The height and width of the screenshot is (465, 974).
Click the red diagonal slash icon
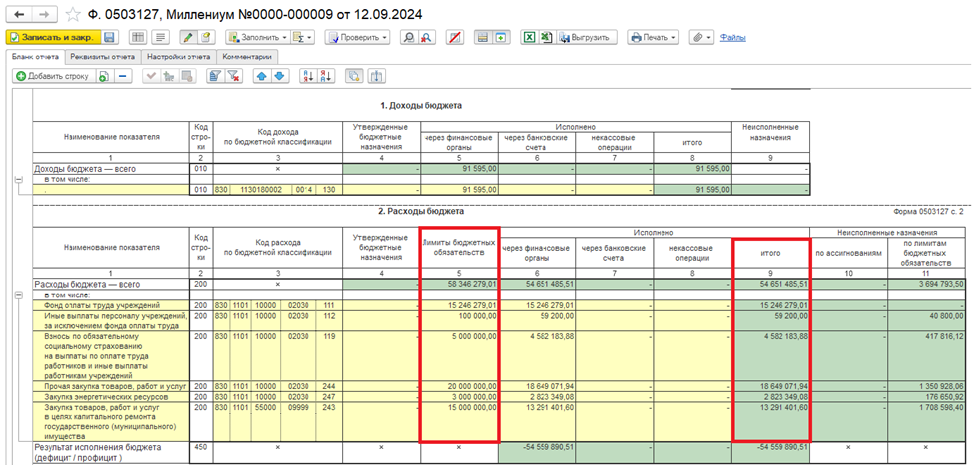point(455,37)
